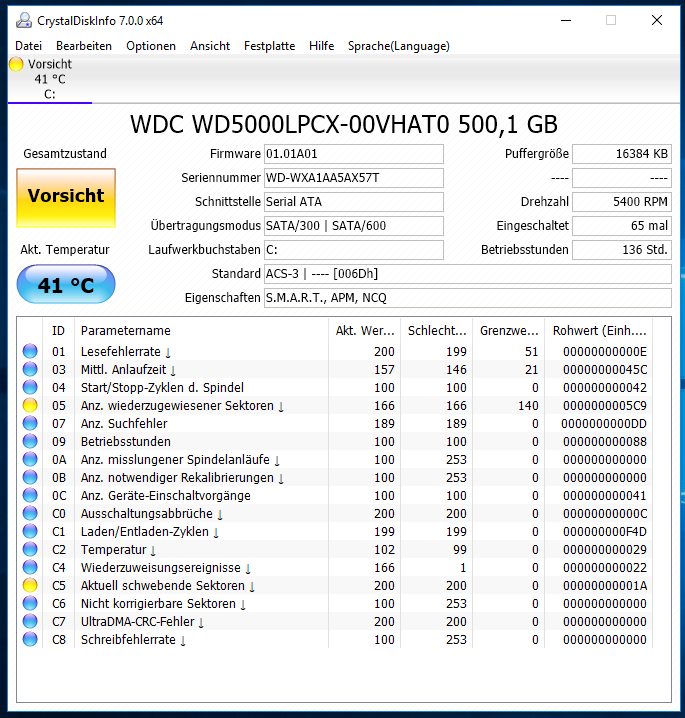Click the blue orb beside Ausschaltungsabbrüche

30,513
